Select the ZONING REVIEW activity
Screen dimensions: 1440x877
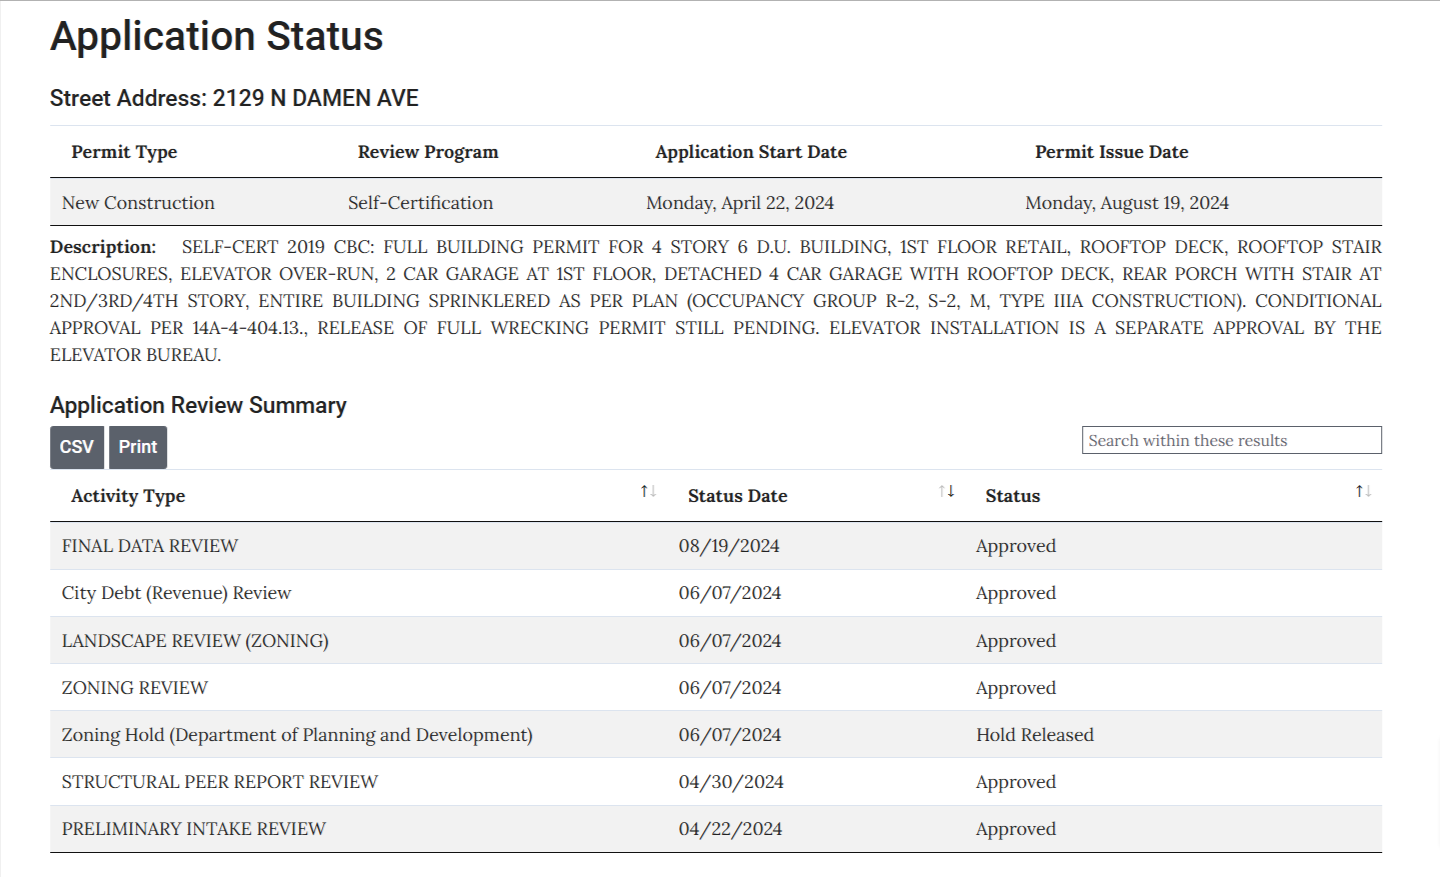(x=135, y=688)
